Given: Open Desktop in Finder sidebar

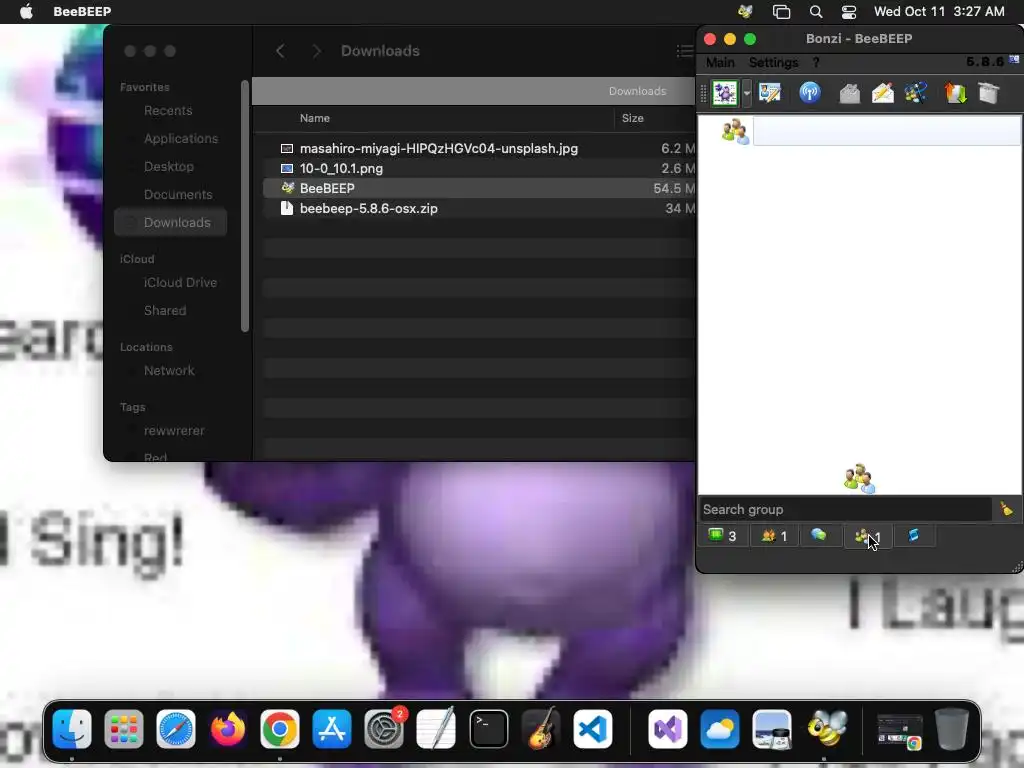Looking at the screenshot, I should [168, 167].
